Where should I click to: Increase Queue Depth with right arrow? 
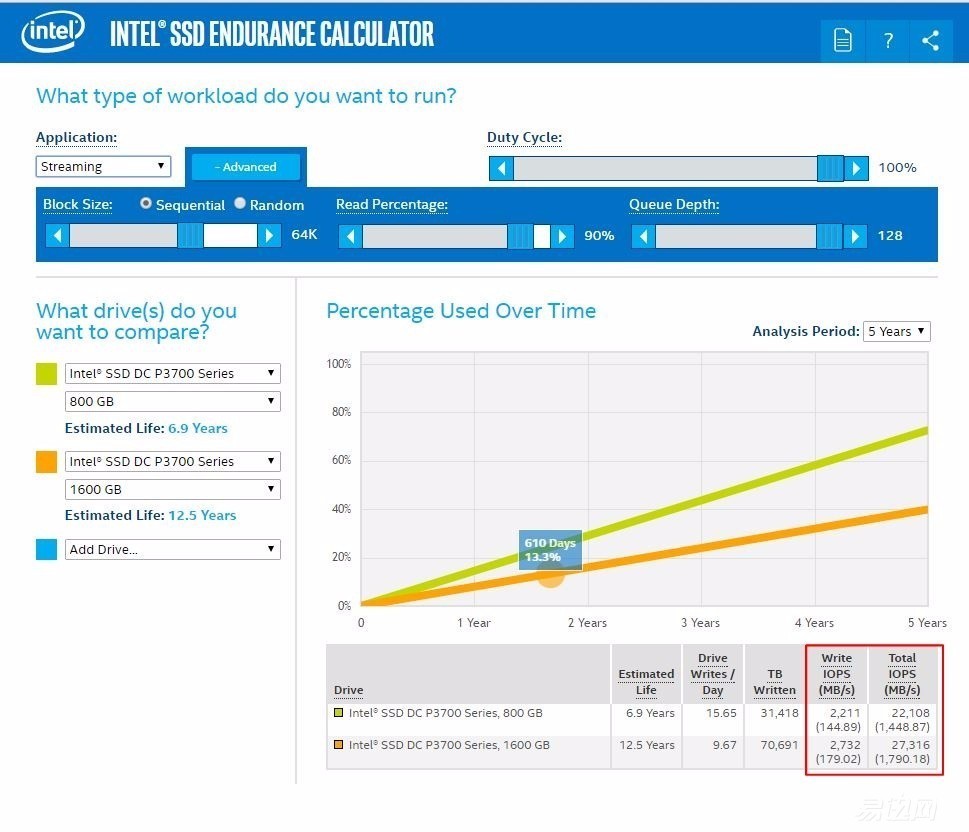(x=855, y=236)
